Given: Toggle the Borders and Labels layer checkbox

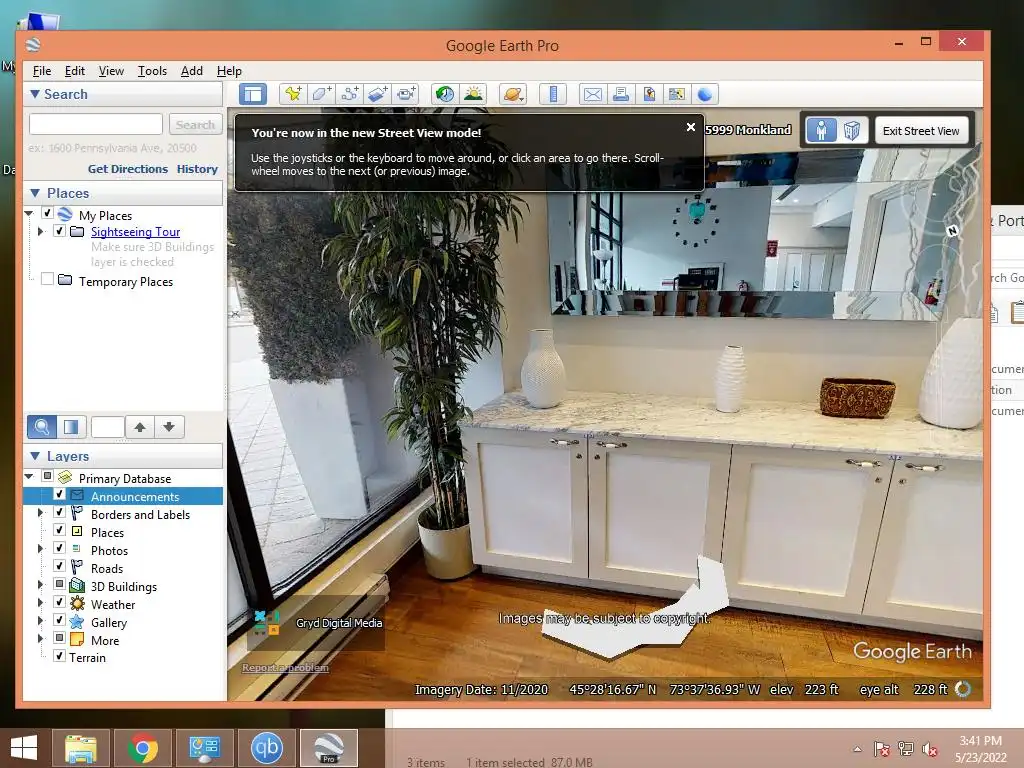Looking at the screenshot, I should 59,513.
